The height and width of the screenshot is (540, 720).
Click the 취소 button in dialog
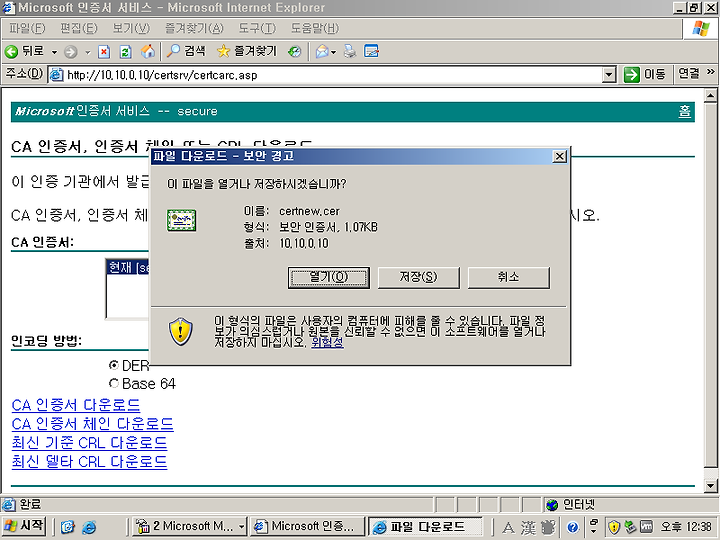(508, 277)
